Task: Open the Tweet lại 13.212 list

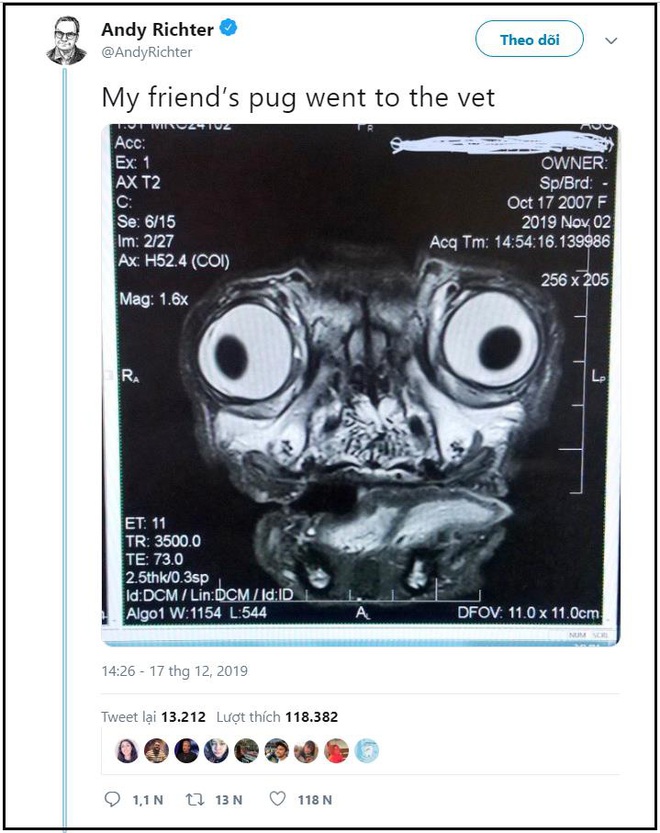Action: coord(153,717)
